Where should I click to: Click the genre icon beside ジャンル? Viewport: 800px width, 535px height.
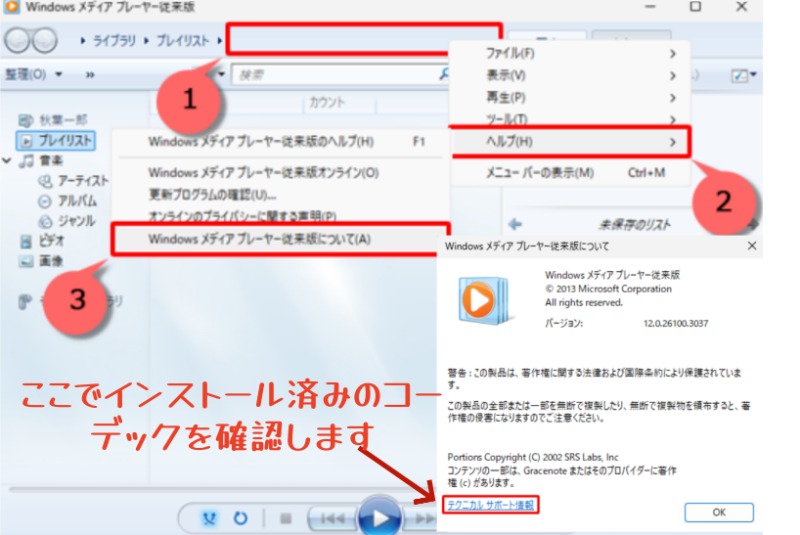(x=45, y=221)
